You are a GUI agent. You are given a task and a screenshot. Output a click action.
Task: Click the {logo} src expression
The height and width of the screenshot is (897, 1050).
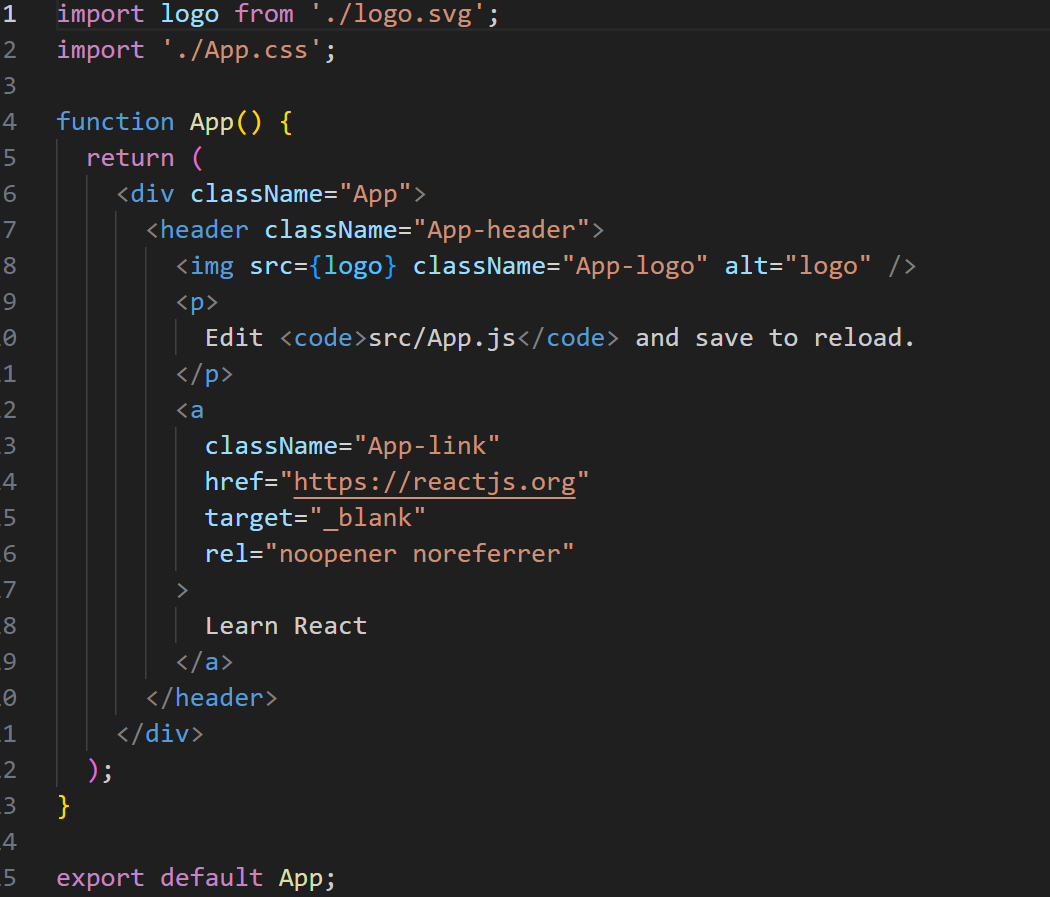pyautogui.click(x=353, y=266)
